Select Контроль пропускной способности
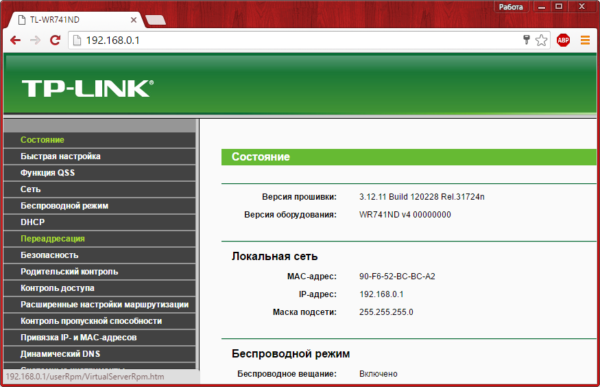The image size is (600, 387). [x=99, y=321]
